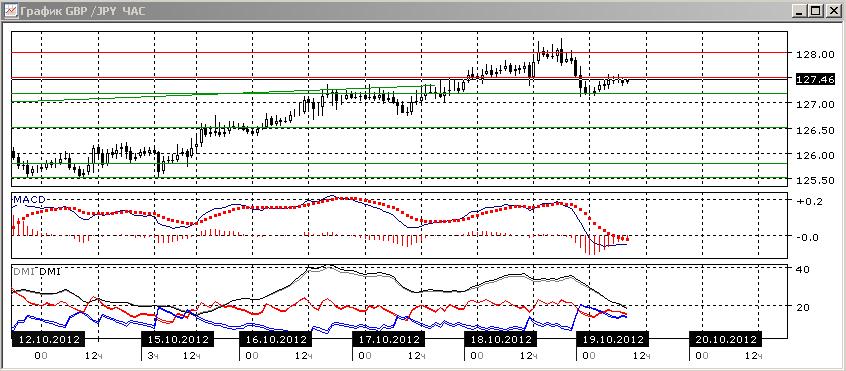Screen dimensions: 846x371
Task: Select the 19.10.2012 date marker
Action: [612, 340]
